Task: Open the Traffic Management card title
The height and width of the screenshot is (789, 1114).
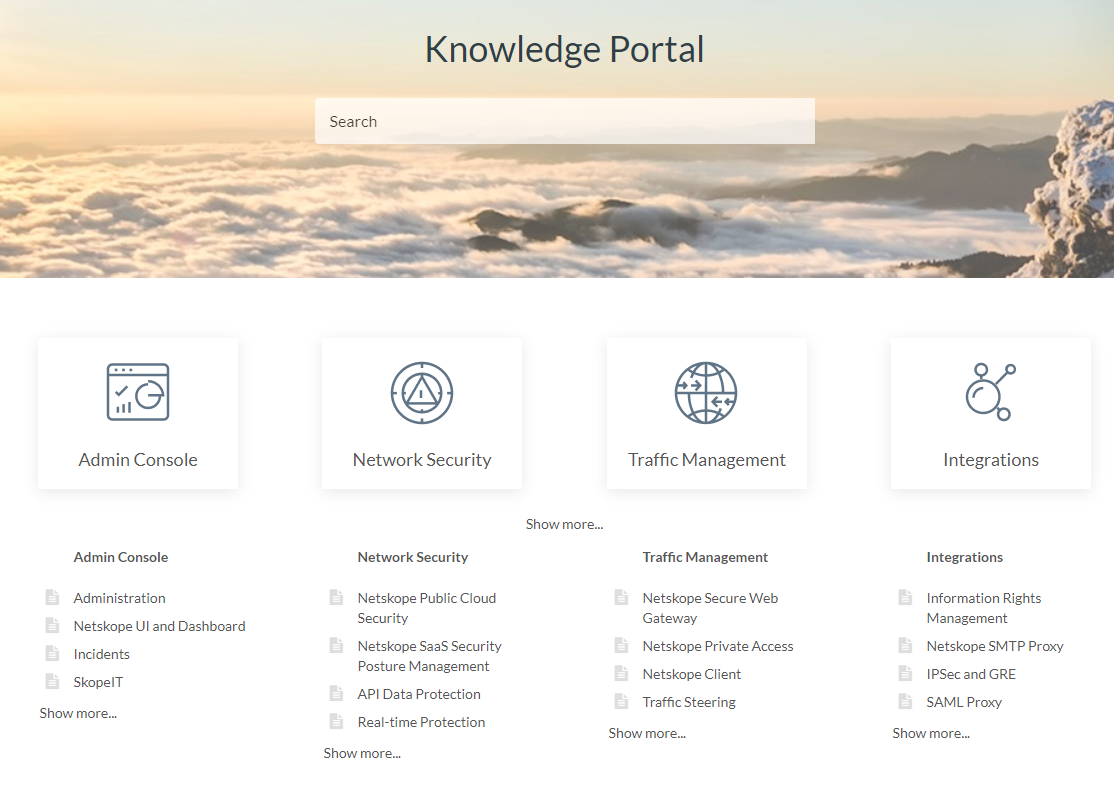Action: 707,459
